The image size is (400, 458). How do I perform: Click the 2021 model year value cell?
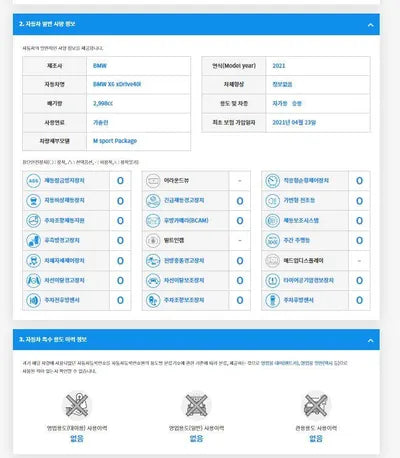click(318, 66)
